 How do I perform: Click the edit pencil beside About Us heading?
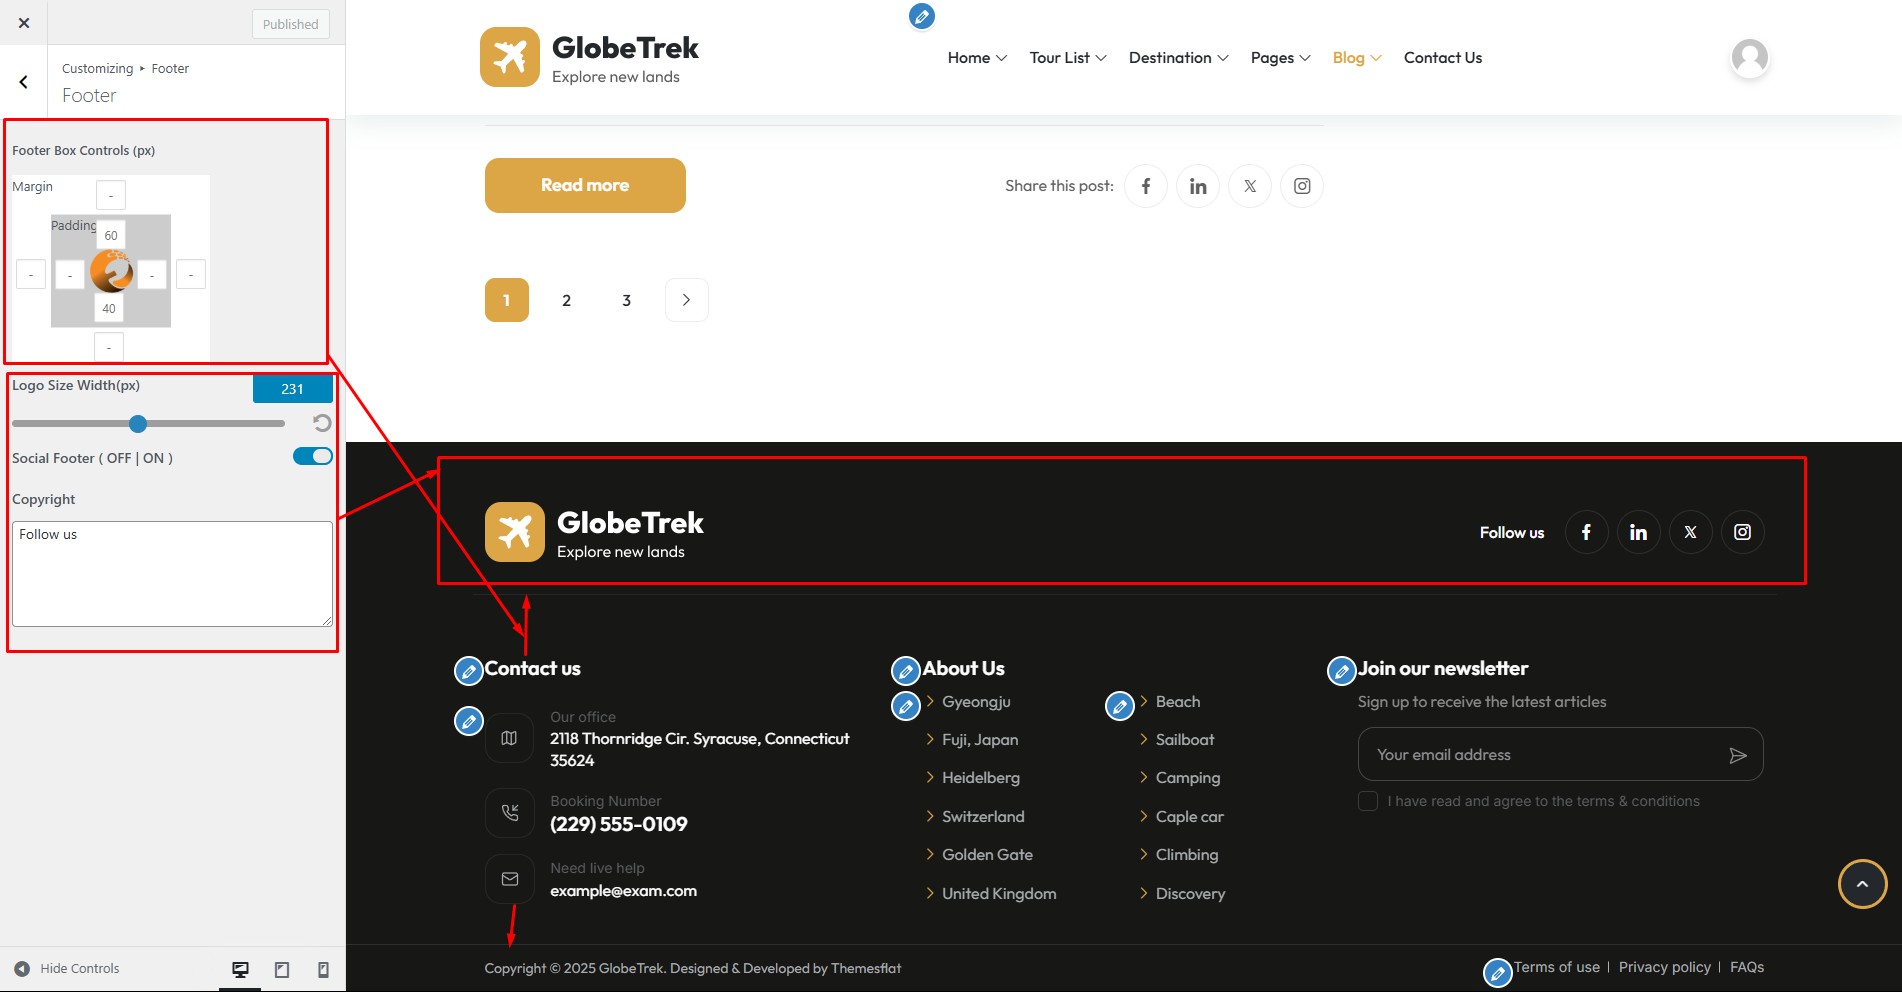pyautogui.click(x=906, y=671)
